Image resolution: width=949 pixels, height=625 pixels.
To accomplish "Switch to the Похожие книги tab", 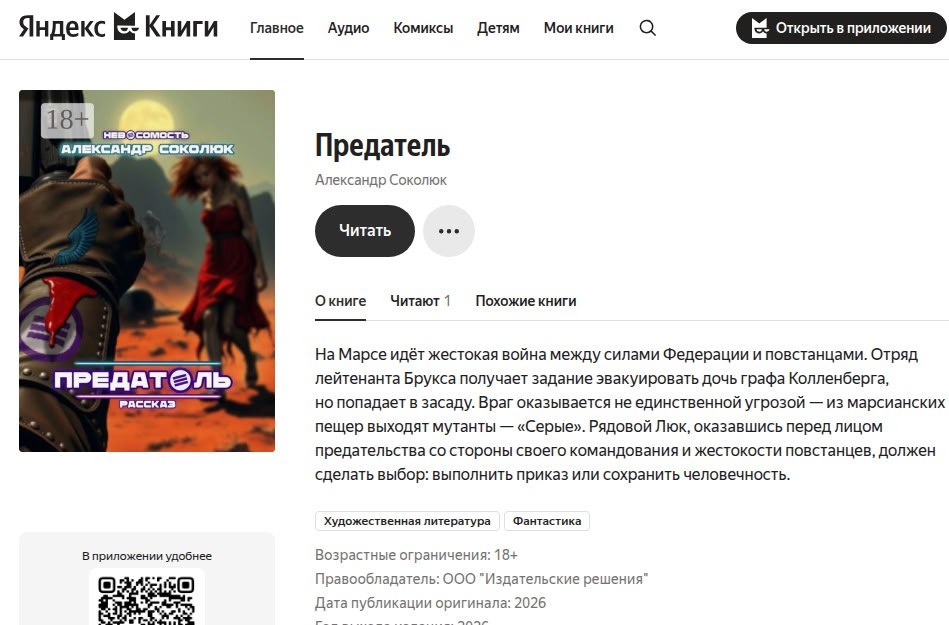I will pyautogui.click(x=525, y=301).
